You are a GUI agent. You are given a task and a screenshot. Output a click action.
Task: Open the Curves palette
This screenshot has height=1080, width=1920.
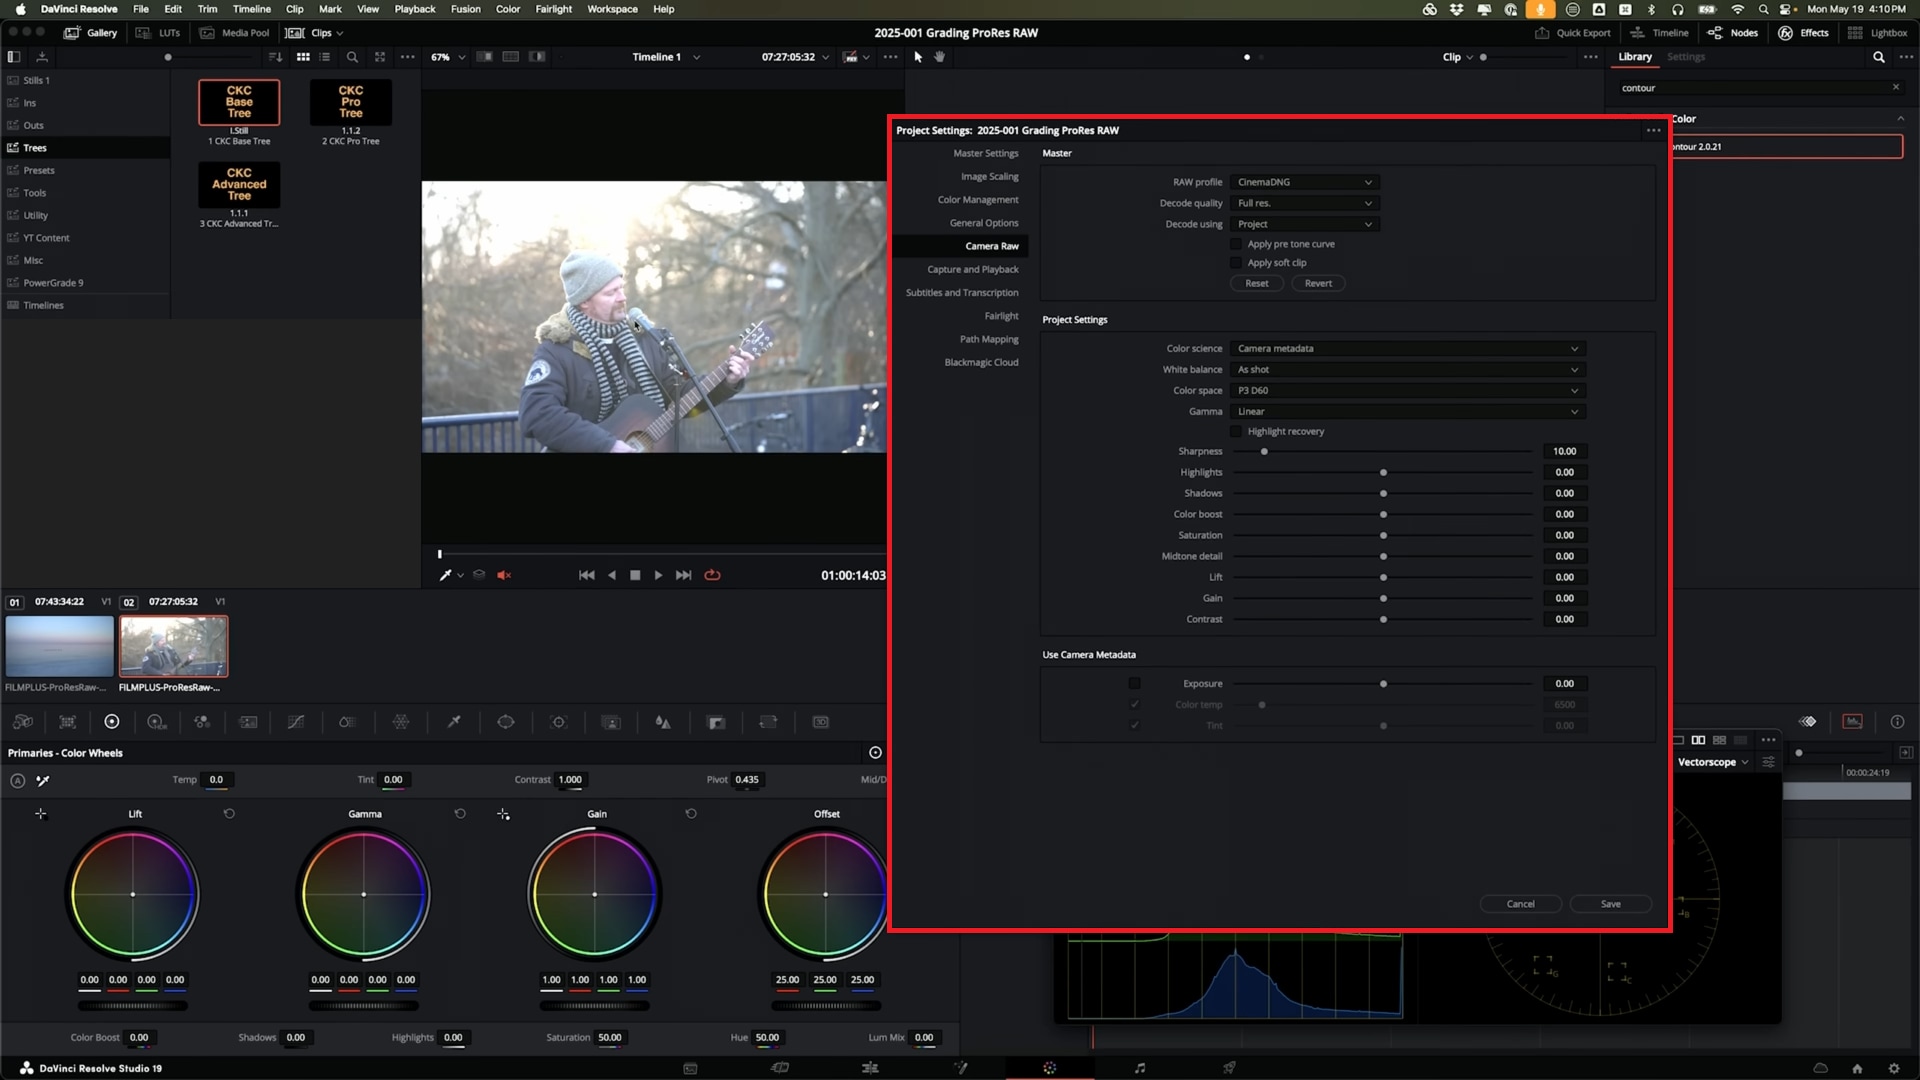pos(296,722)
